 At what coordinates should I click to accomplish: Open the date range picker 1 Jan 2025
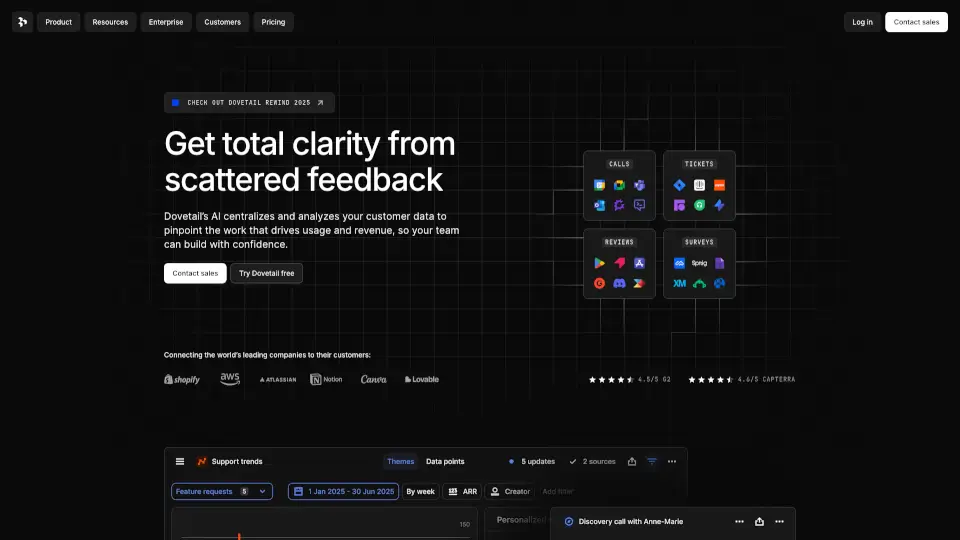click(343, 492)
